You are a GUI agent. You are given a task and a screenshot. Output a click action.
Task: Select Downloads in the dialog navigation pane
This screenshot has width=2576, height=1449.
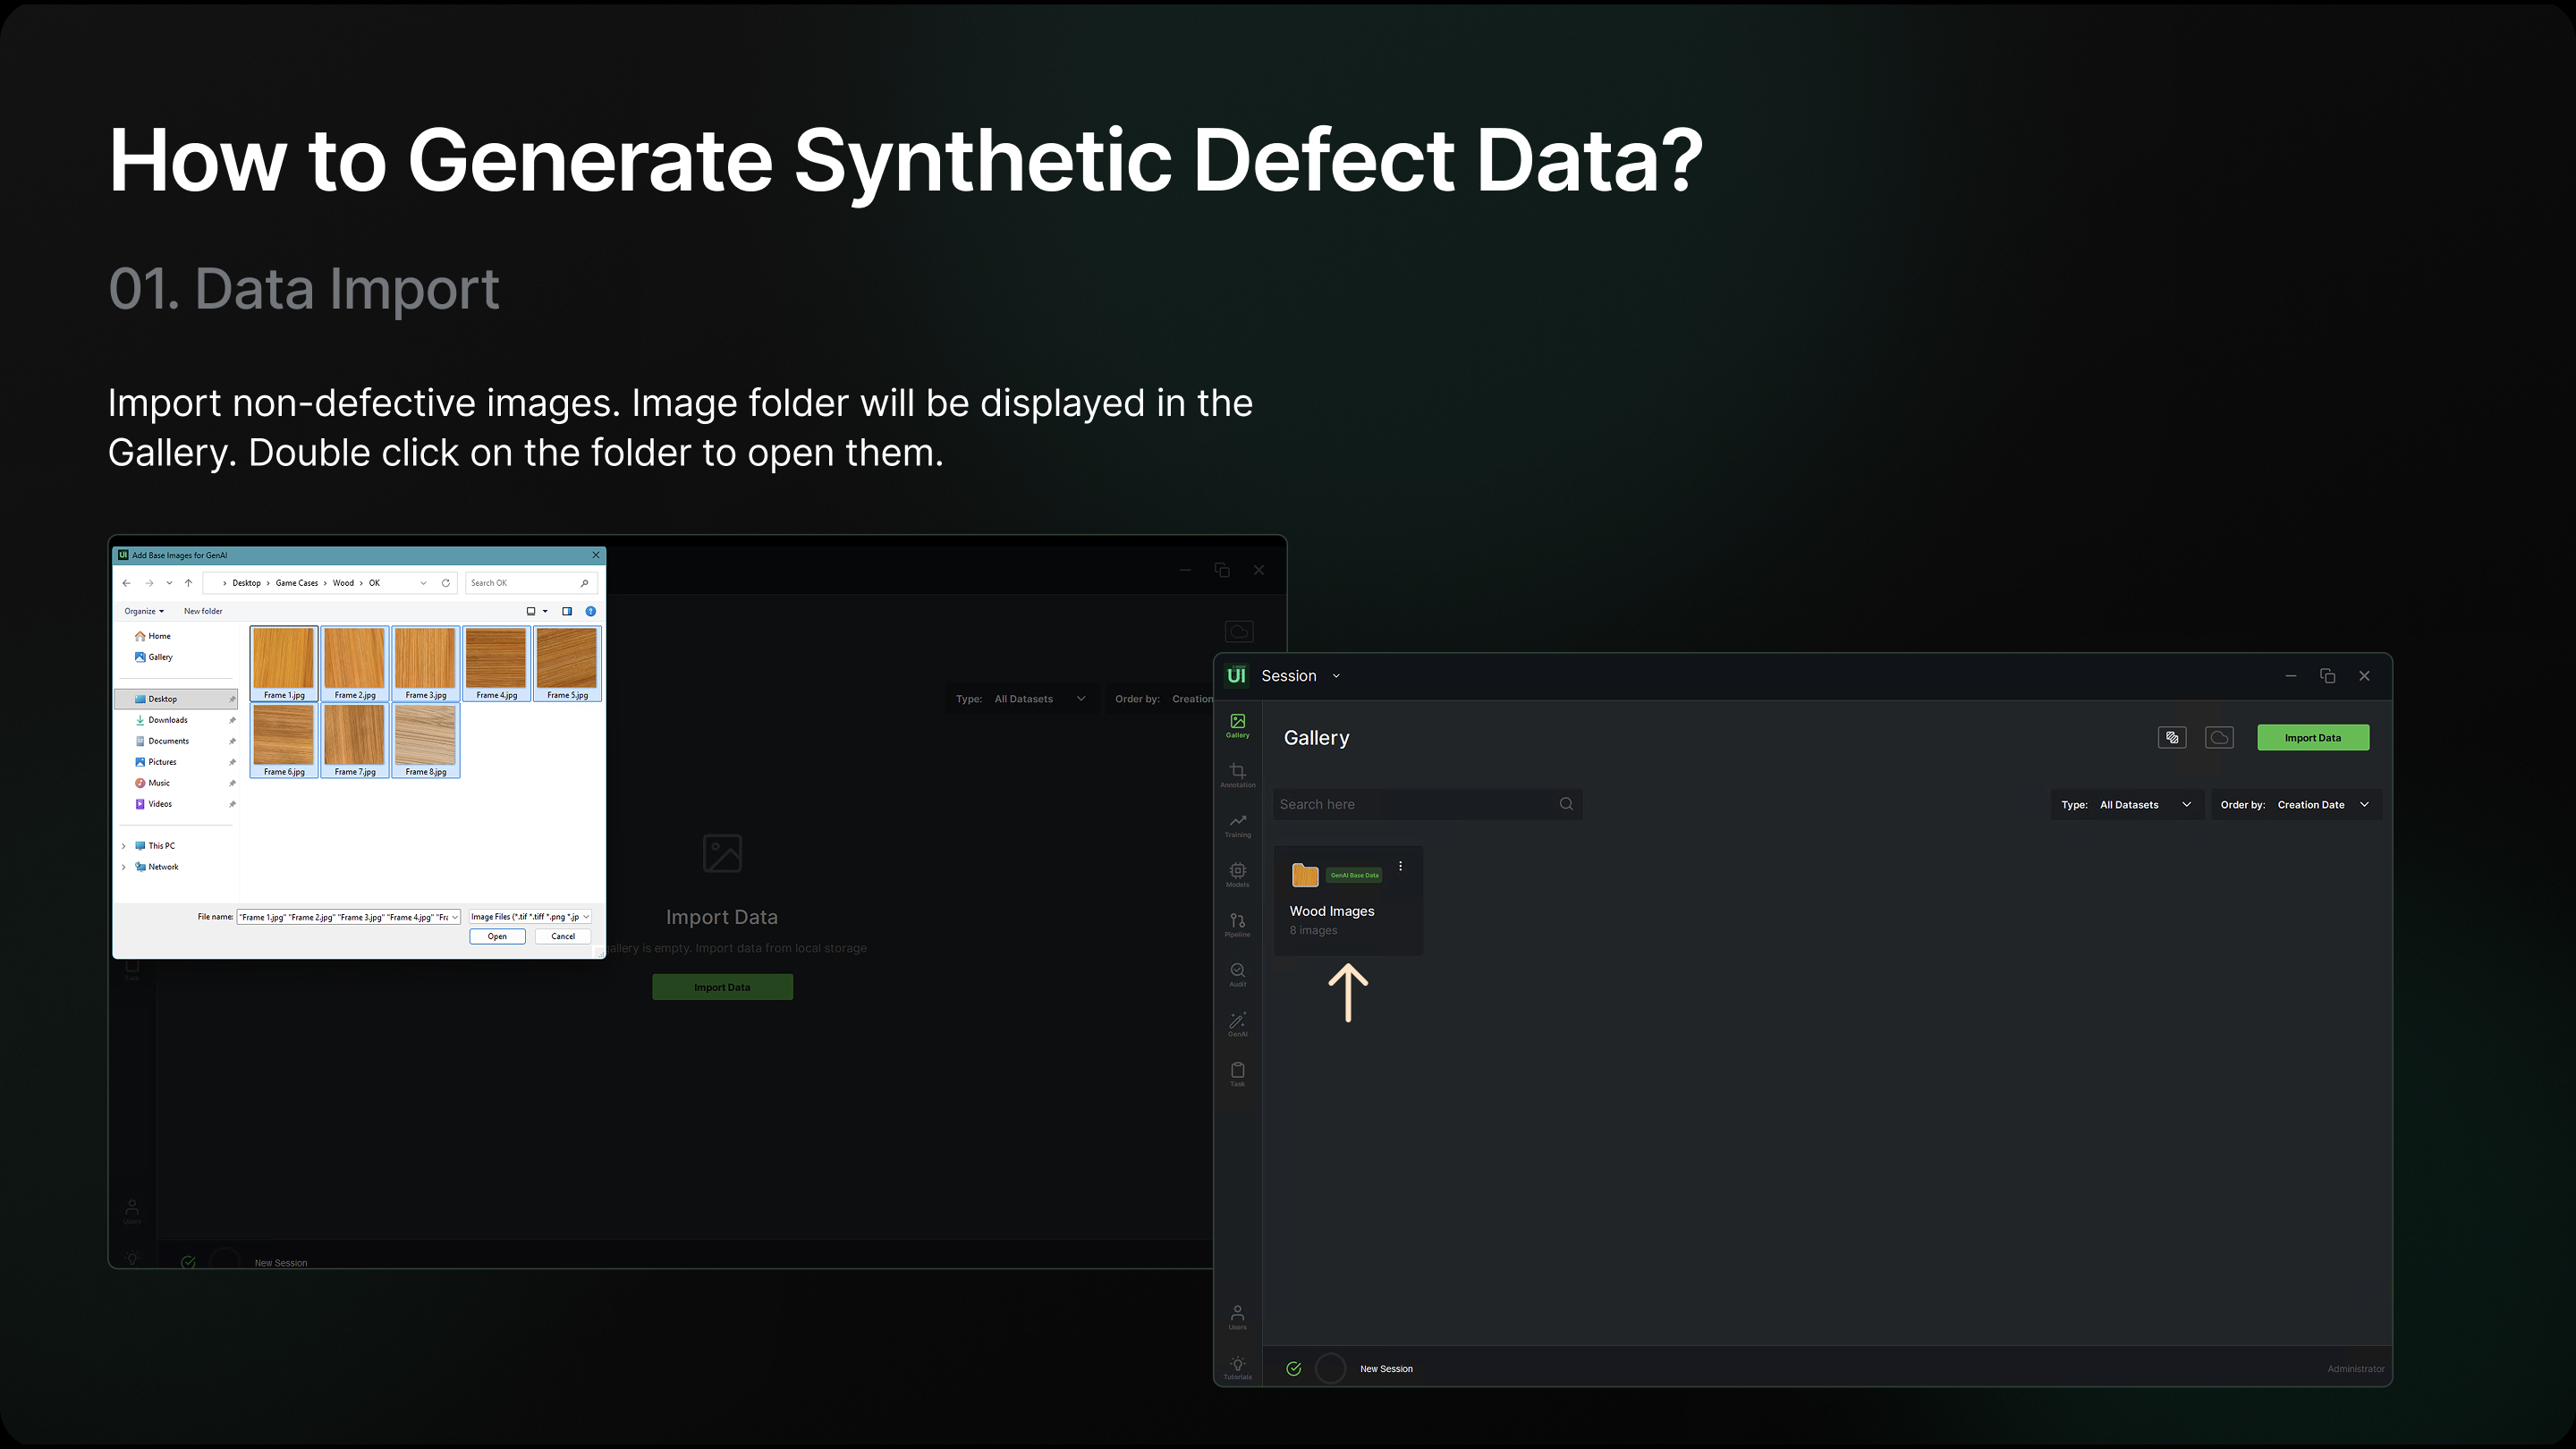(168, 720)
